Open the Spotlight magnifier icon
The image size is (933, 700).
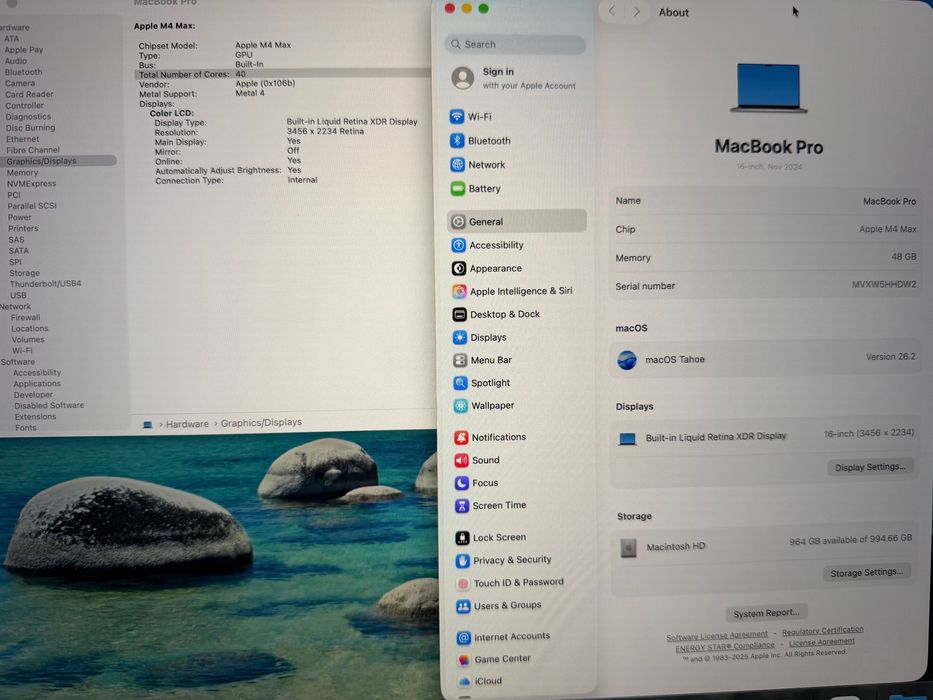coord(461,383)
